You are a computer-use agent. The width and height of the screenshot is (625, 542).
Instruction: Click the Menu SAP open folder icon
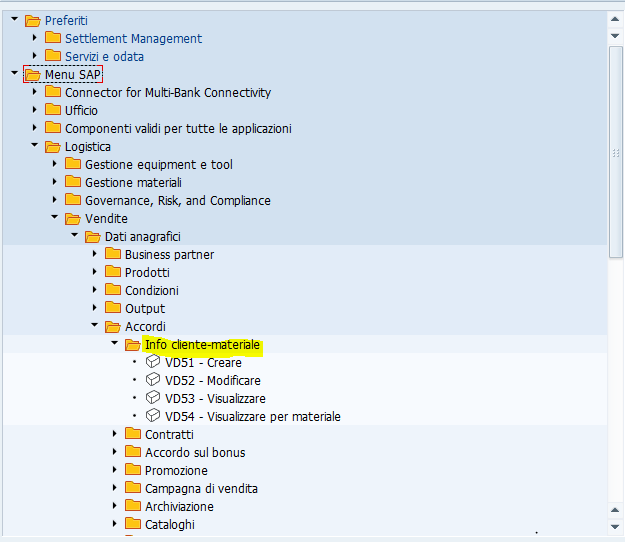(x=33, y=75)
